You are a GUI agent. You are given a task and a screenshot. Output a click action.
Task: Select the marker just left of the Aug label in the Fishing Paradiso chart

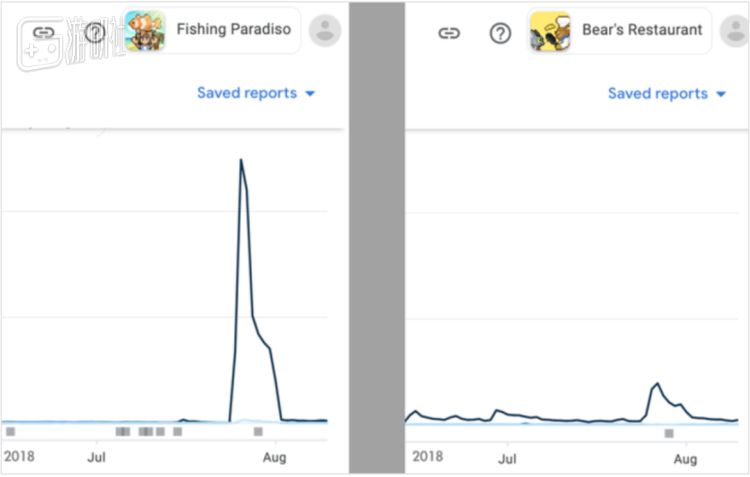pyautogui.click(x=258, y=432)
